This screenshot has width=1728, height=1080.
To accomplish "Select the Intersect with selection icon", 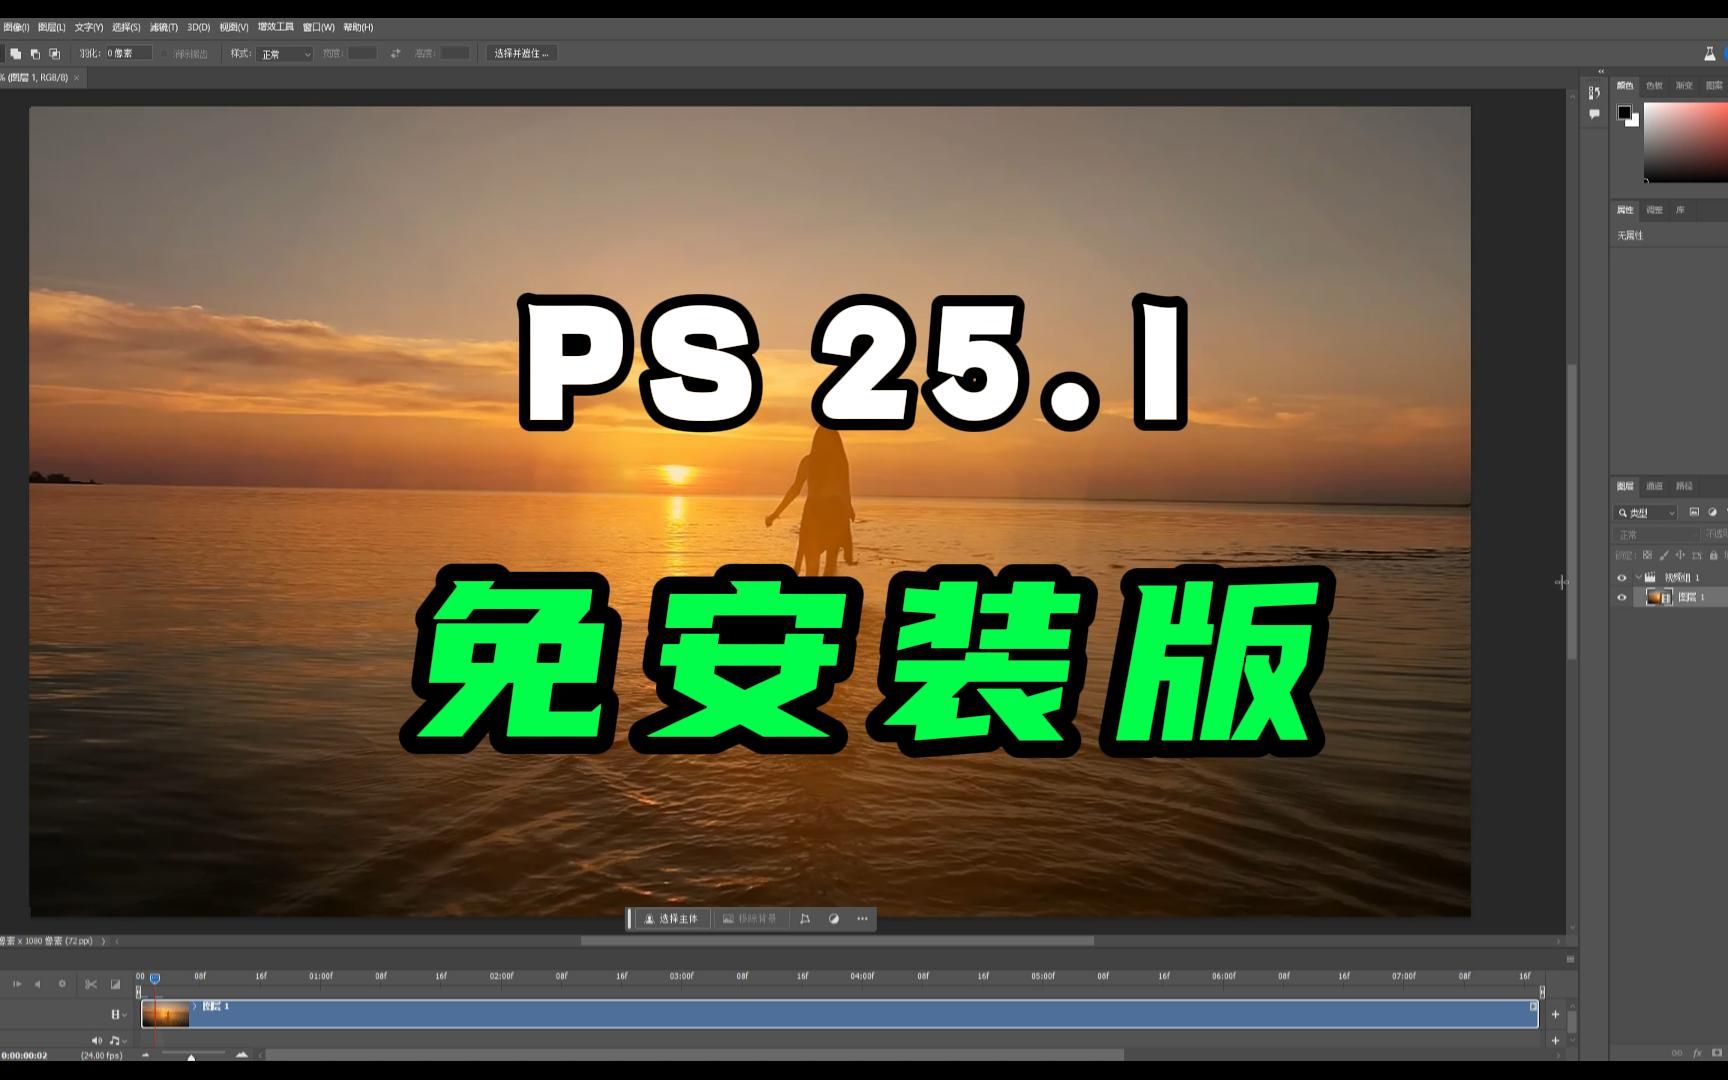I will point(54,53).
